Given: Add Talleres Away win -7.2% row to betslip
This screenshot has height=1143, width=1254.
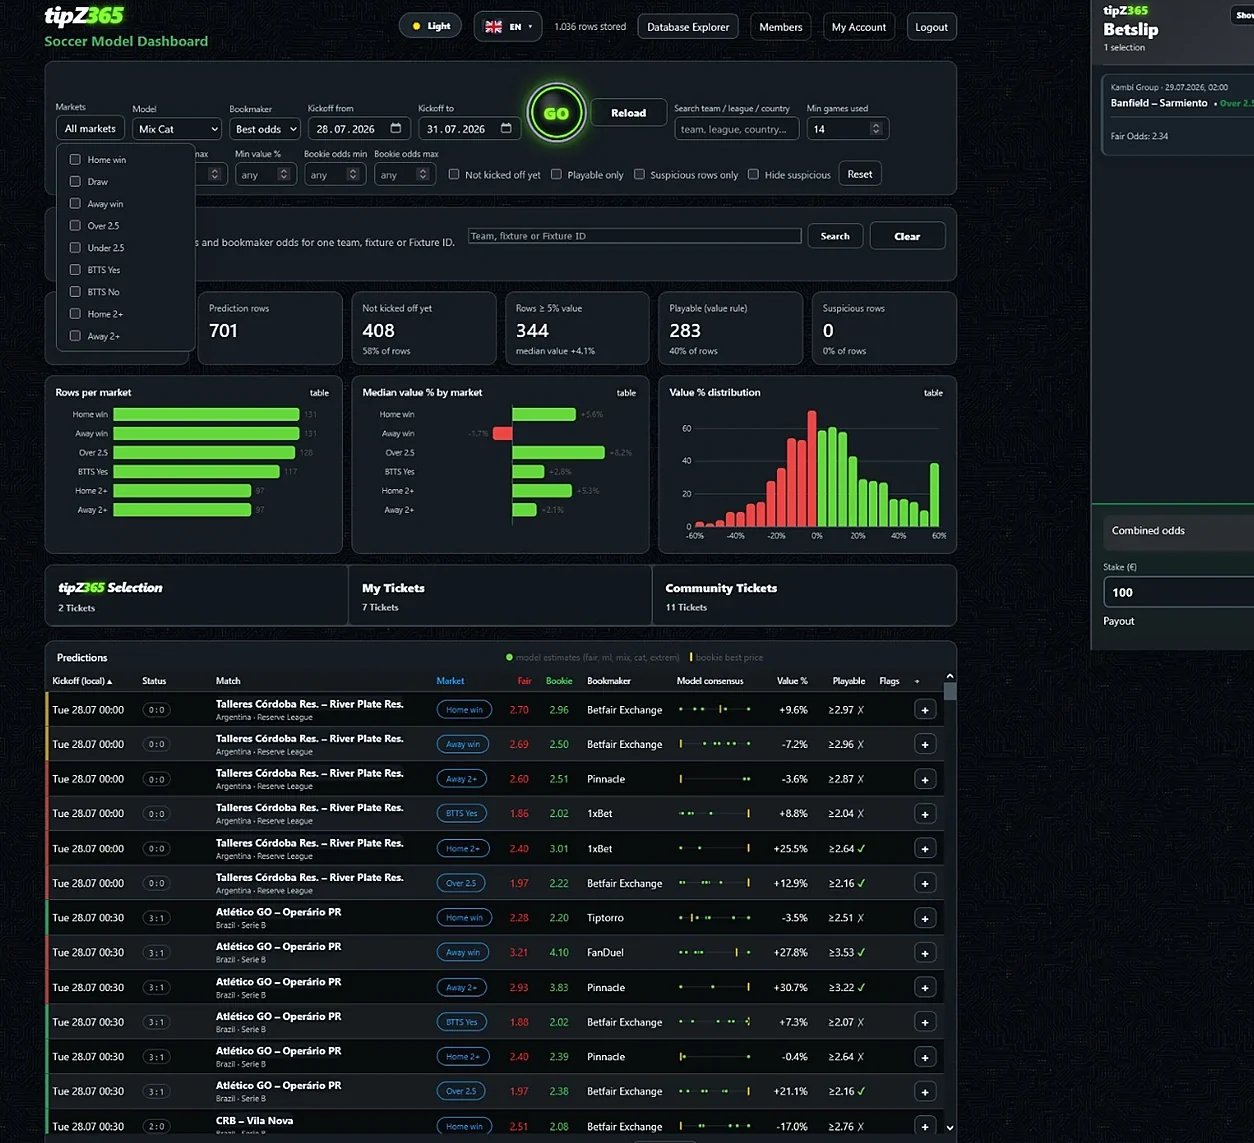Looking at the screenshot, I should (925, 744).
